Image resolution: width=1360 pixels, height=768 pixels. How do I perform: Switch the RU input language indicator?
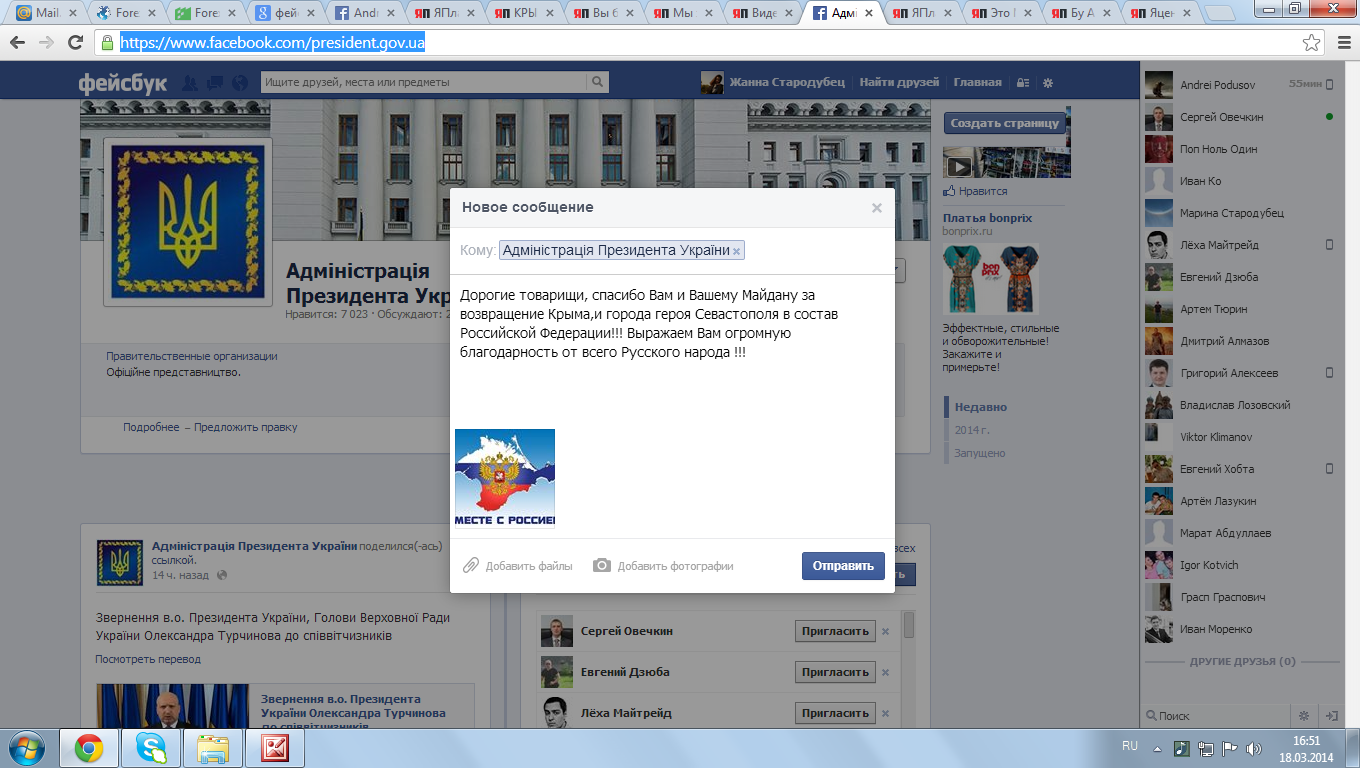point(1130,746)
